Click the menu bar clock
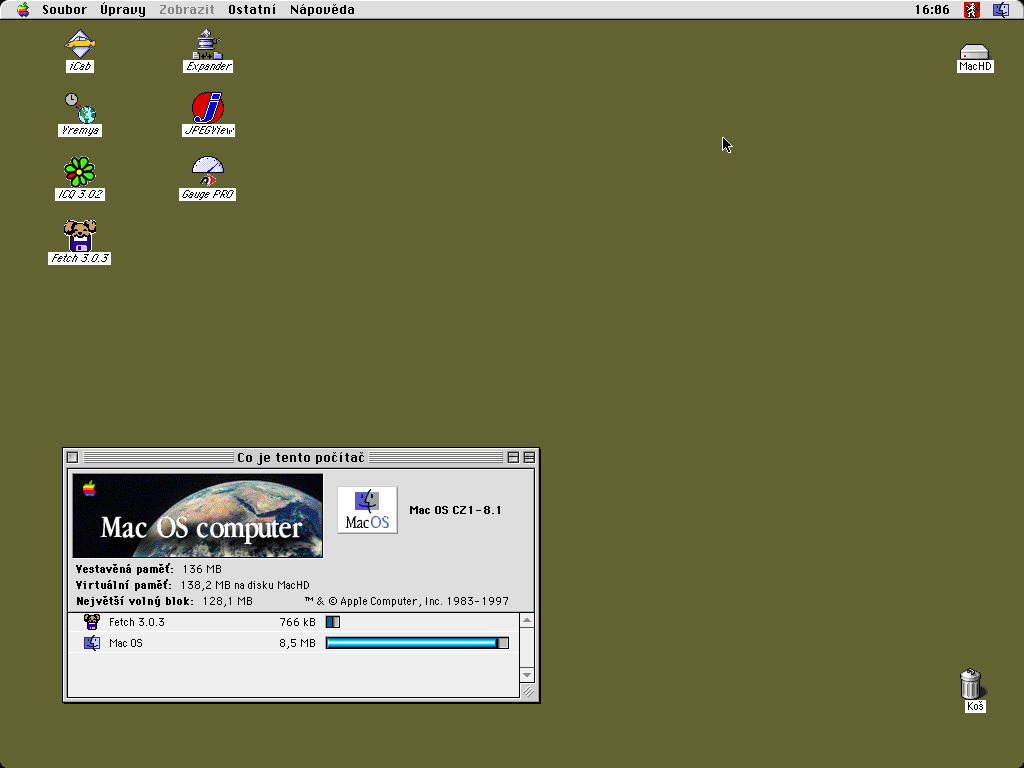The height and width of the screenshot is (768, 1024). [x=931, y=10]
